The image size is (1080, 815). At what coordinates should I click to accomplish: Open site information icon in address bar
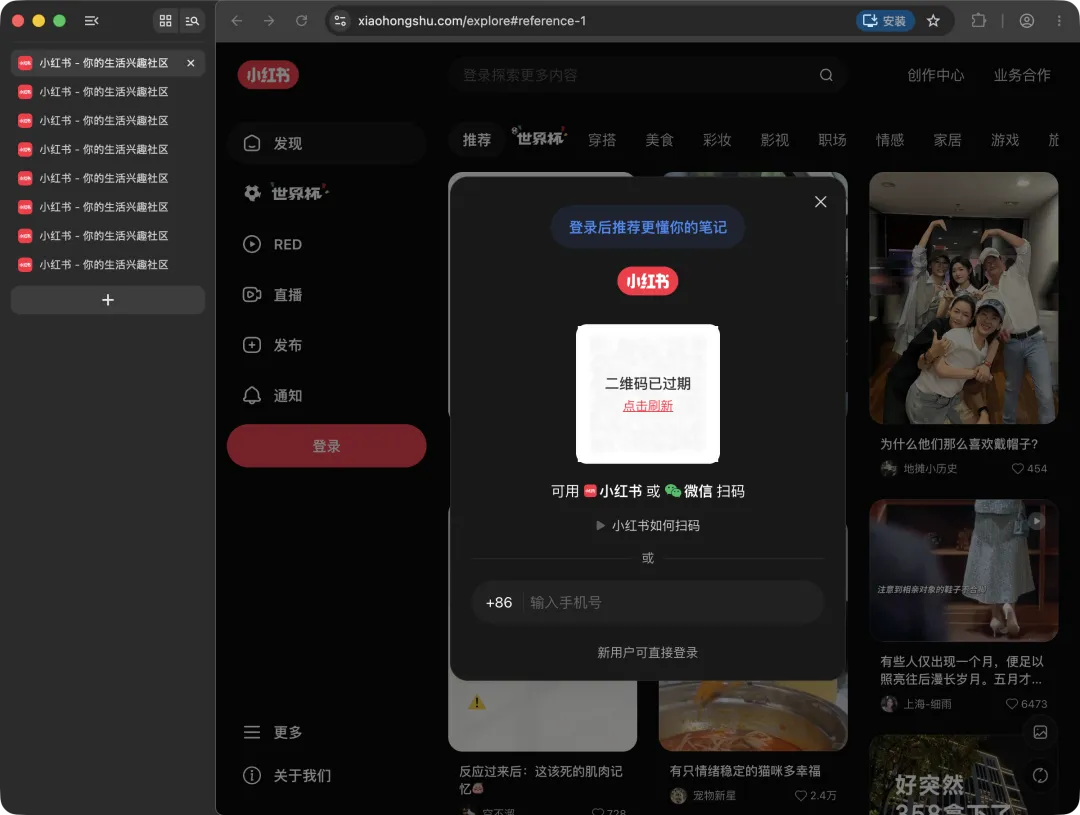[340, 21]
